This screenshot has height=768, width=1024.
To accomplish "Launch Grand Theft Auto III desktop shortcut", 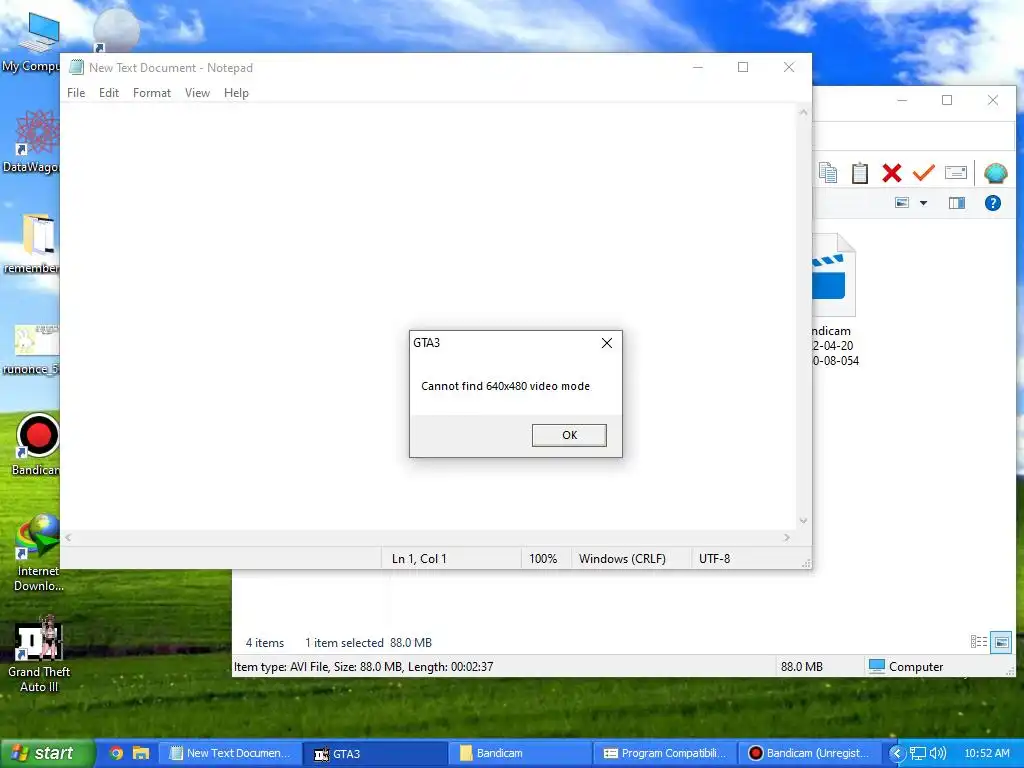I will click(39, 654).
